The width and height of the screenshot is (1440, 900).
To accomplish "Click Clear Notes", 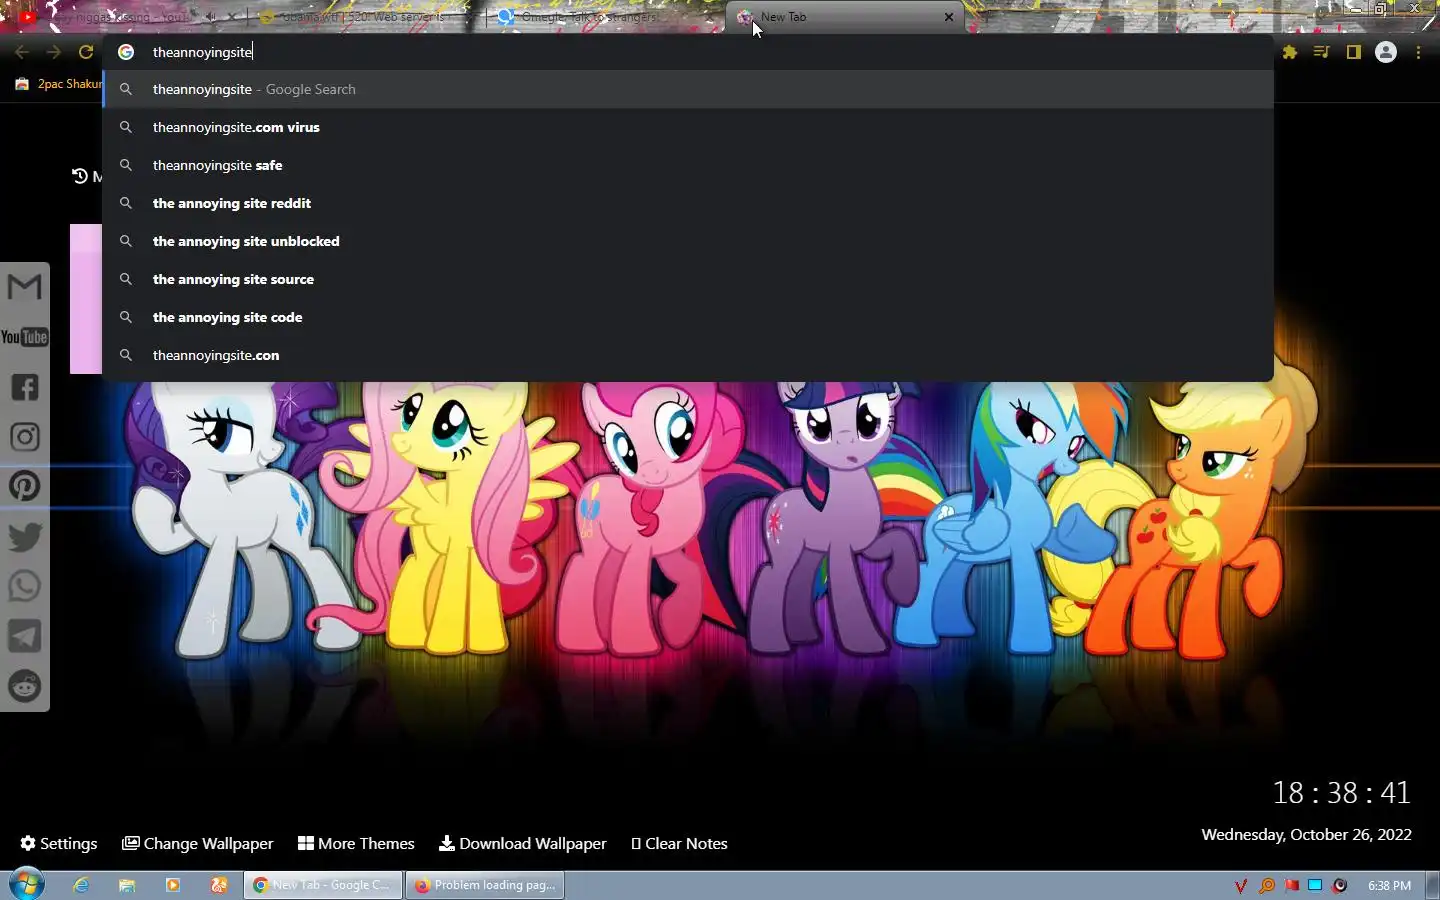I will click(679, 843).
